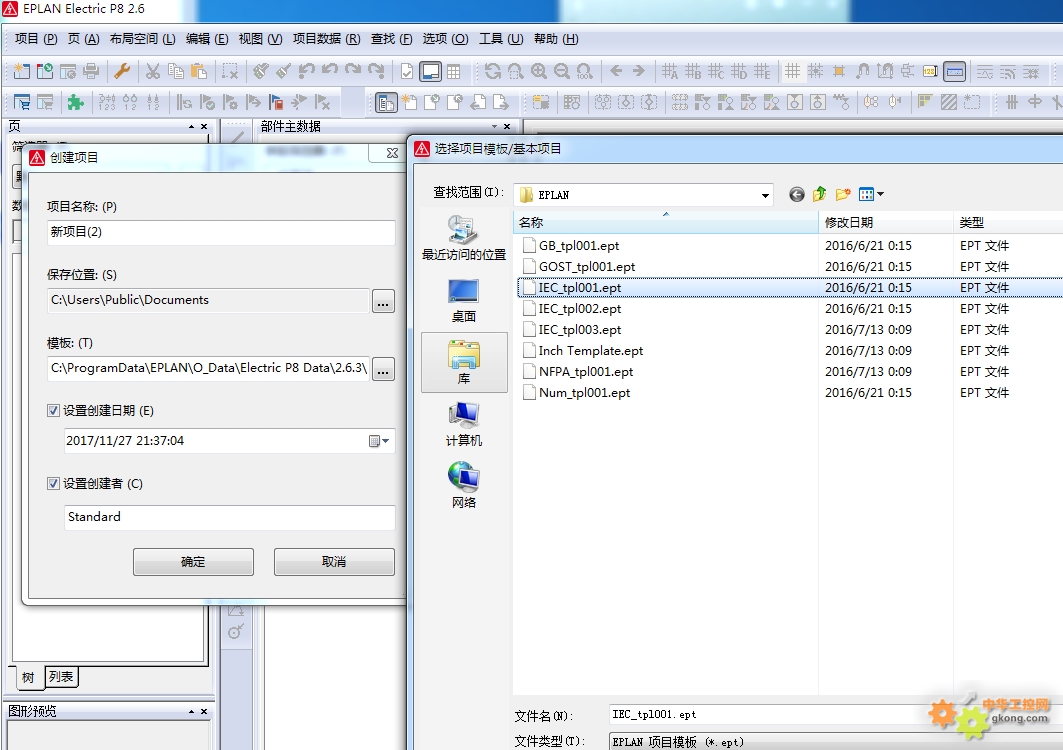Open the 页 (A) menu

coord(83,39)
